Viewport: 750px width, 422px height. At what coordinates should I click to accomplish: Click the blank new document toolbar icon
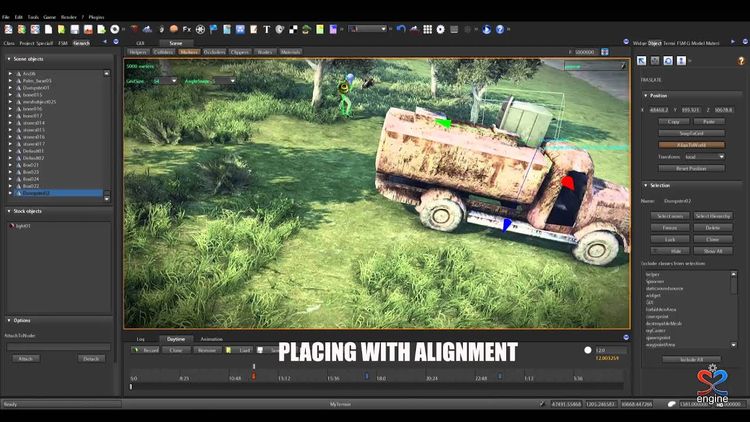pyautogui.click(x=48, y=29)
